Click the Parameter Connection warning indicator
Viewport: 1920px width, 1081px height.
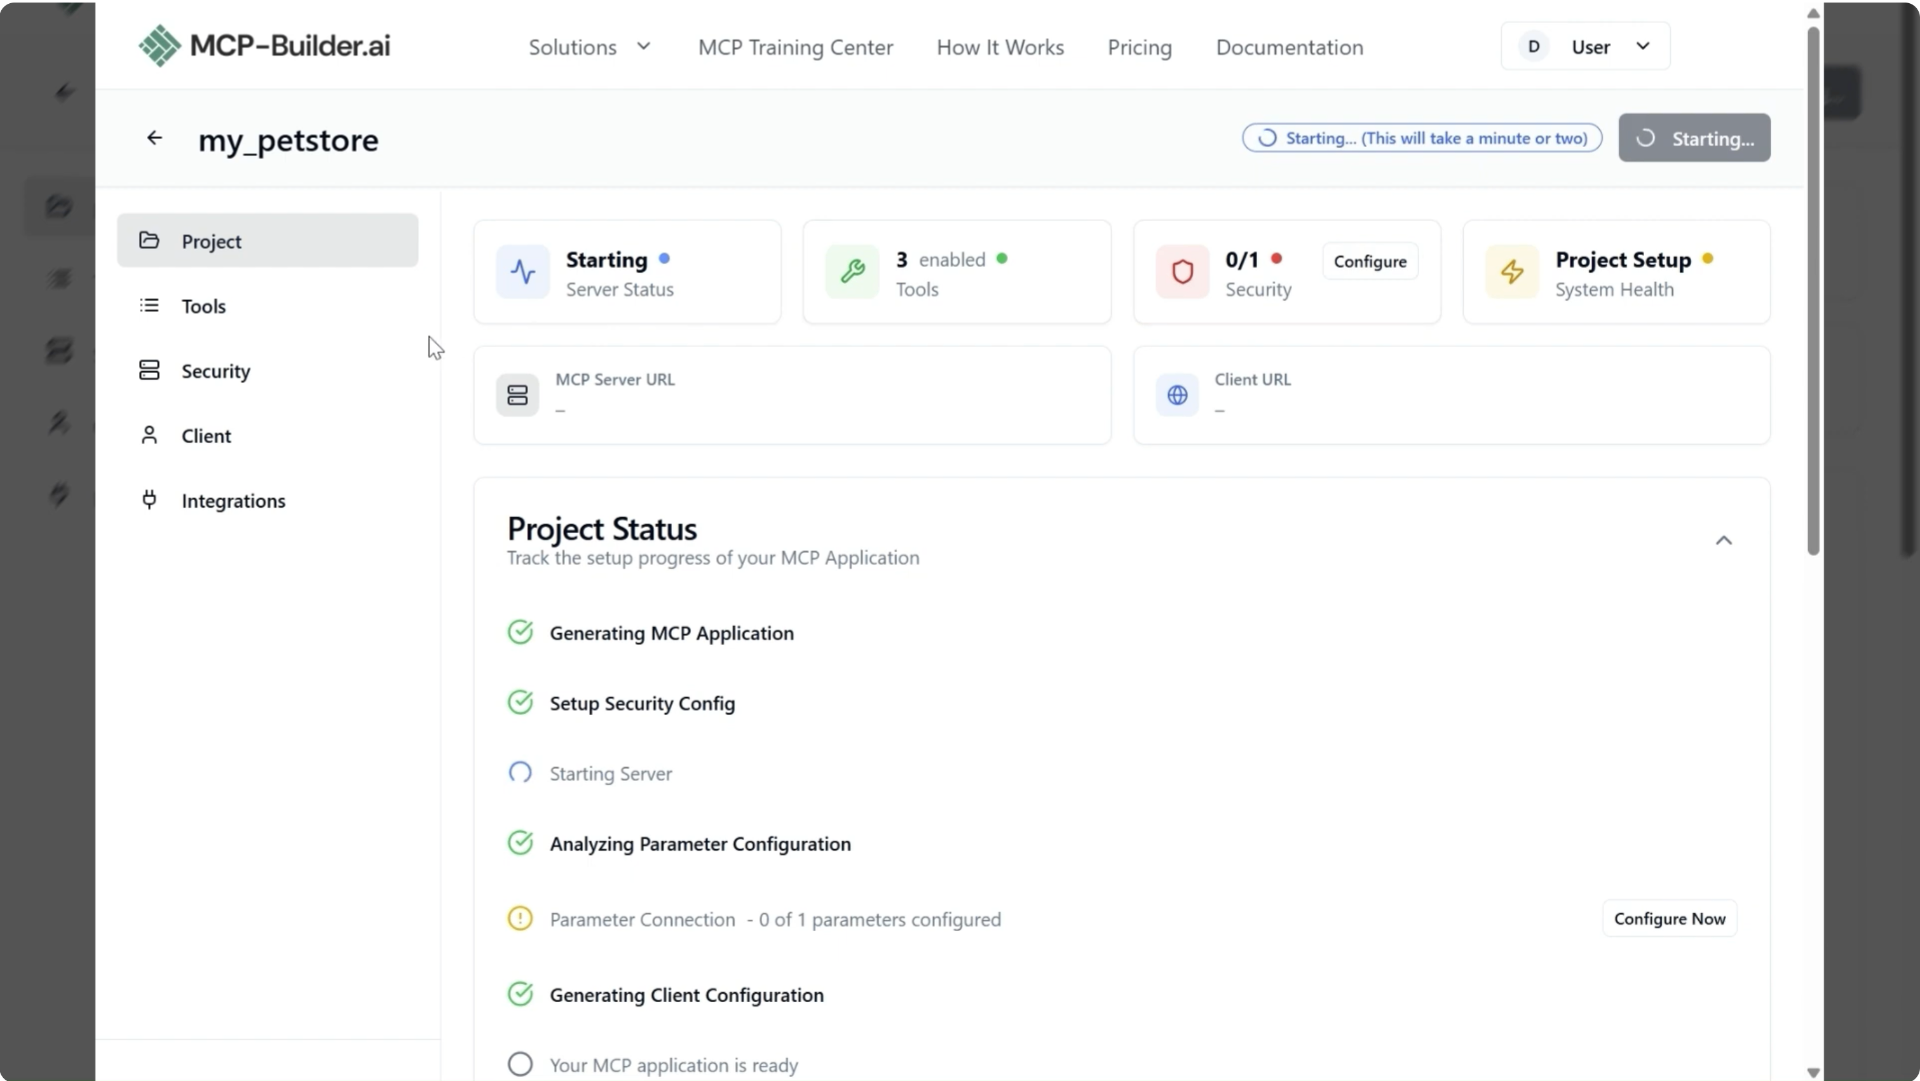point(519,919)
